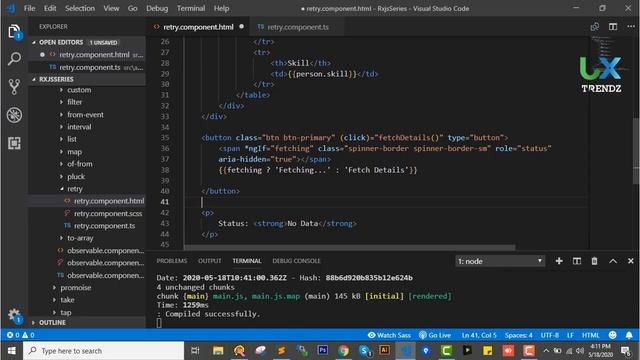Click the Open Changes editor icon
The width and height of the screenshot is (640, 360).
595,27
